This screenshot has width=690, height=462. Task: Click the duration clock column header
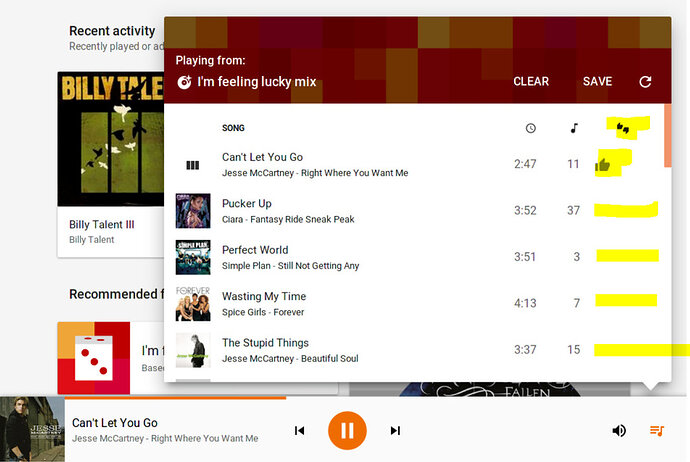(x=531, y=128)
